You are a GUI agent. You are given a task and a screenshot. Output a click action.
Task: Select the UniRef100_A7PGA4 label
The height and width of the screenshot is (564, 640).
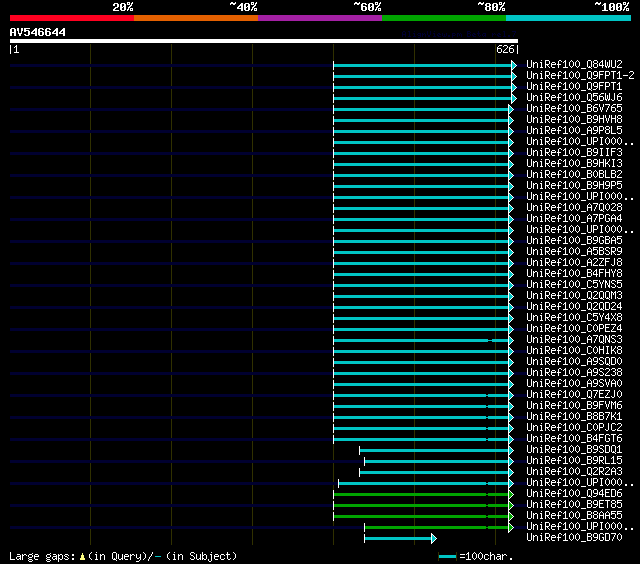pyautogui.click(x=574, y=219)
